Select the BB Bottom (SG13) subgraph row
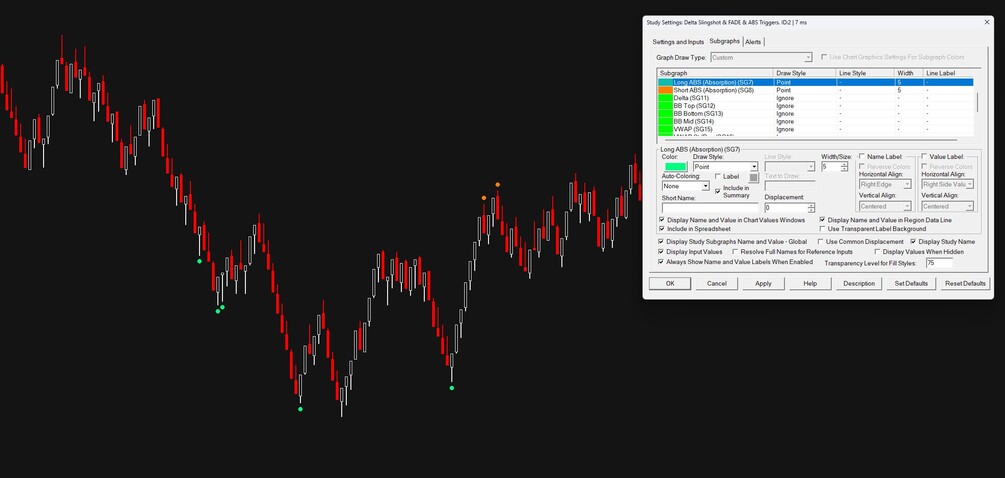1005x478 pixels. tap(815, 113)
